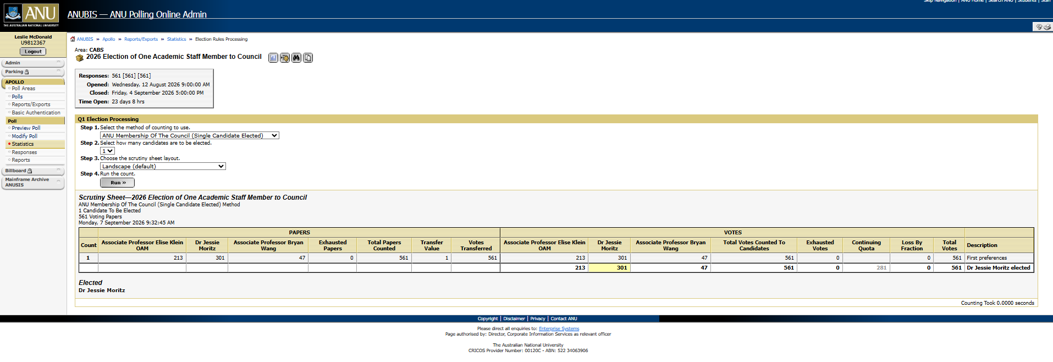The height and width of the screenshot is (362, 1053).
Task: Click the Responses count 561 [561] [561]
Action: pos(131,76)
